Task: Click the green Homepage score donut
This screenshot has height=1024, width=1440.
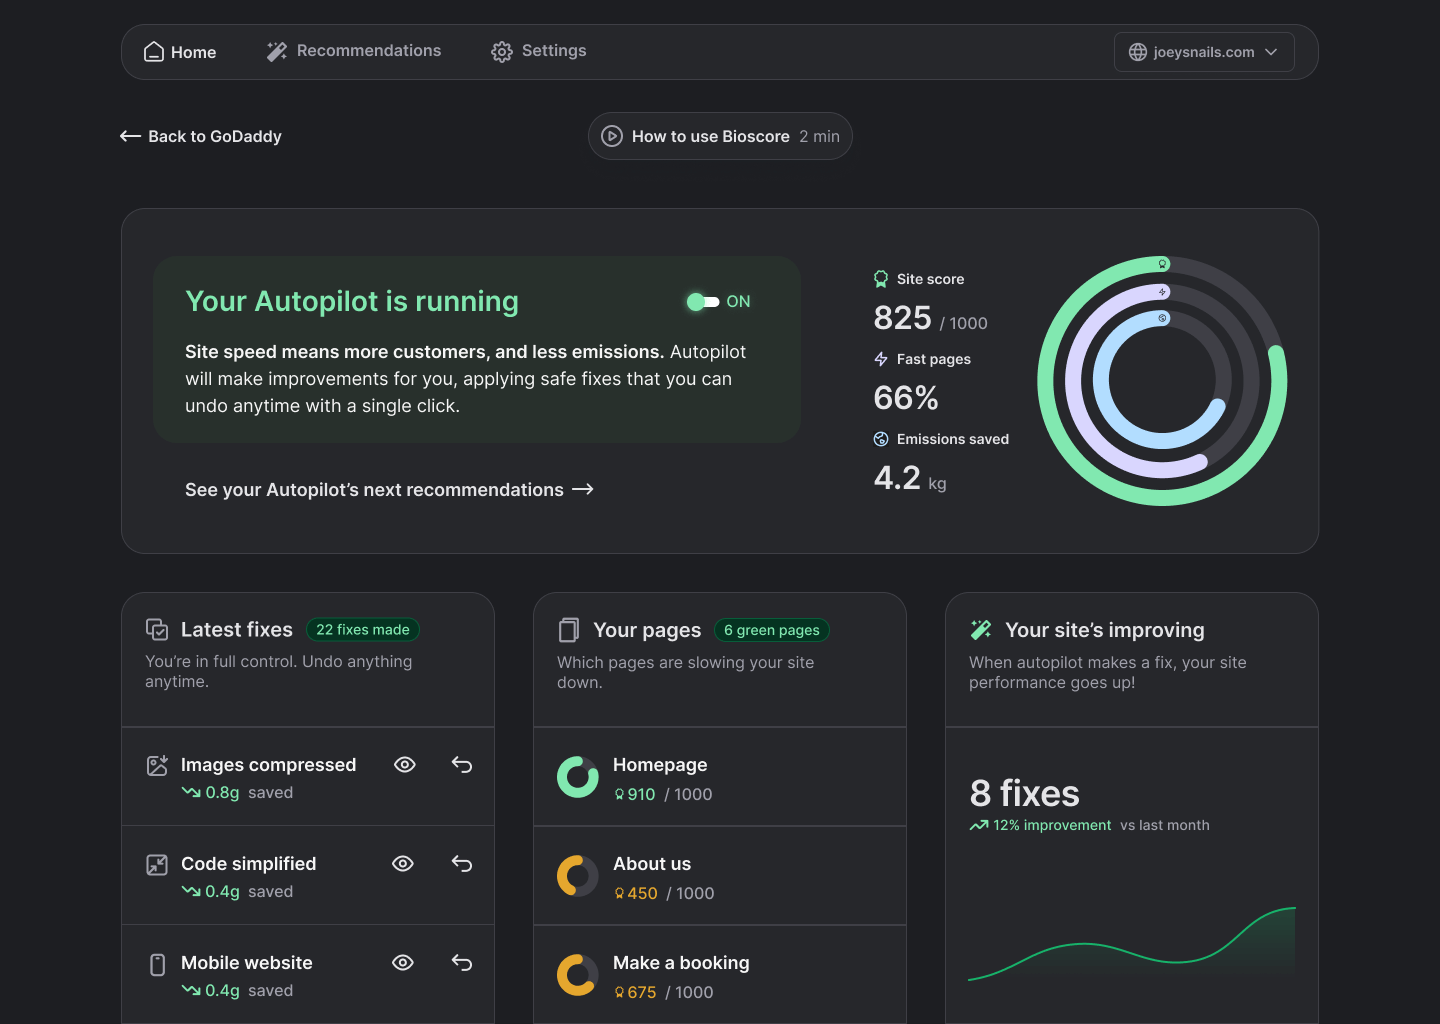Action: [578, 777]
